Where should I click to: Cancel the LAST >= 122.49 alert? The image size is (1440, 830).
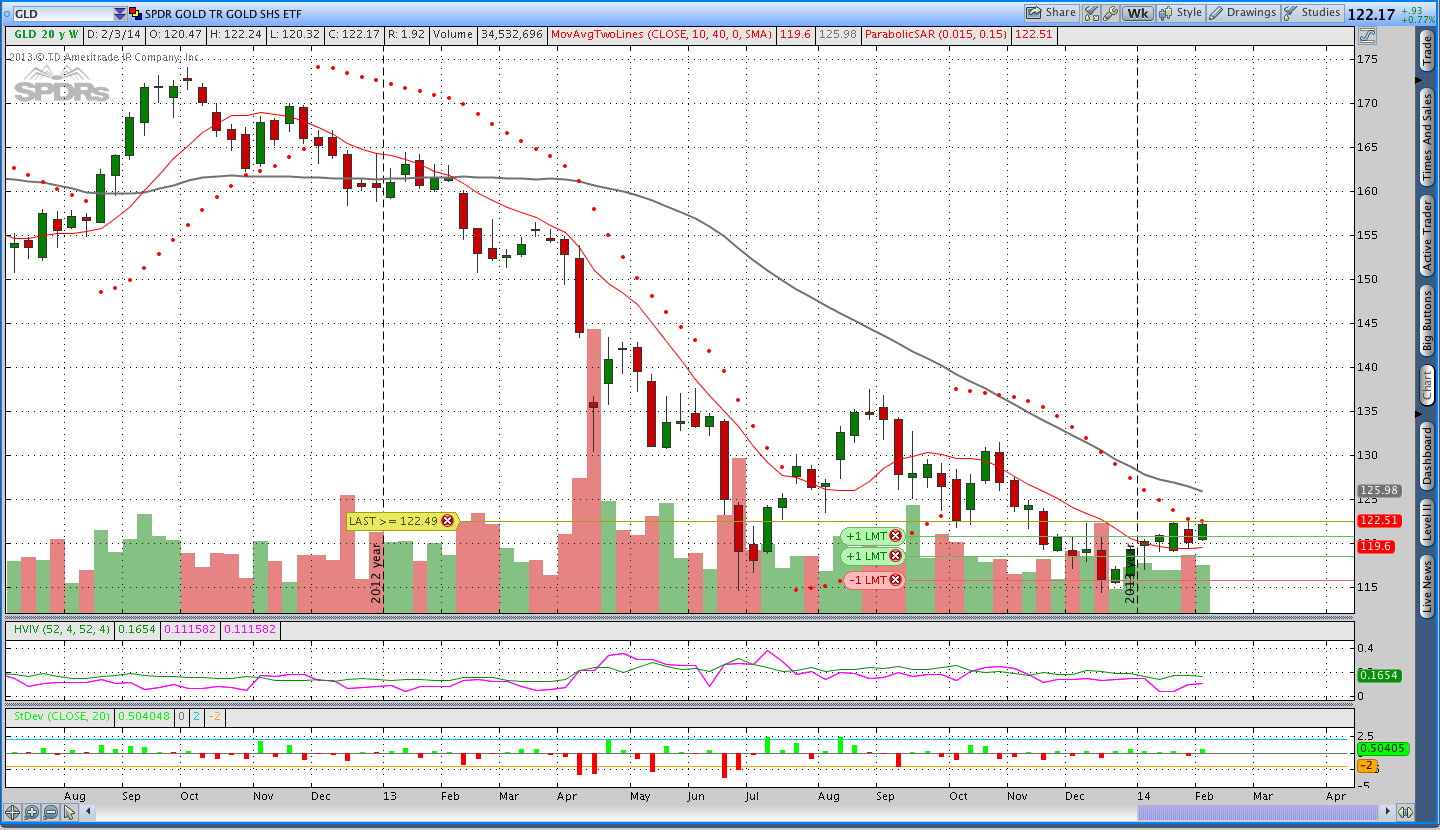(447, 521)
